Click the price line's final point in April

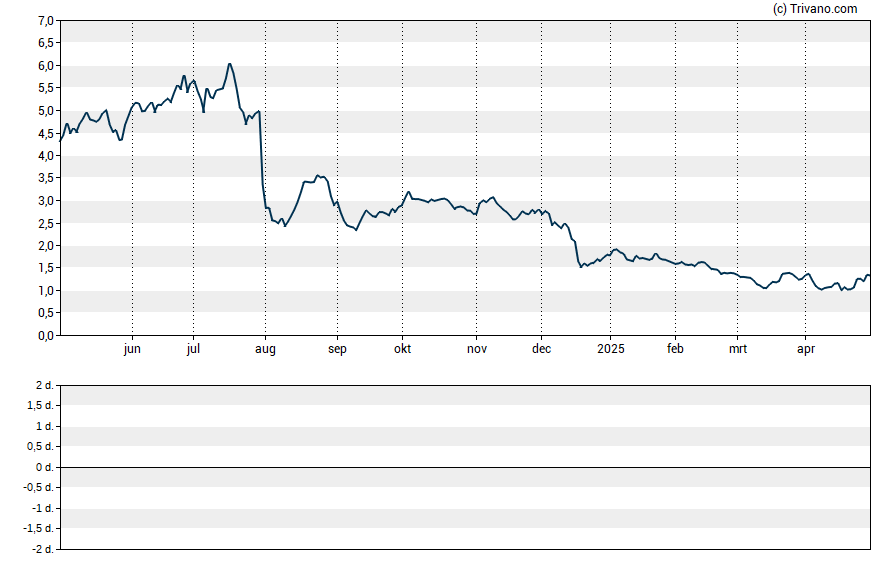(x=869, y=276)
